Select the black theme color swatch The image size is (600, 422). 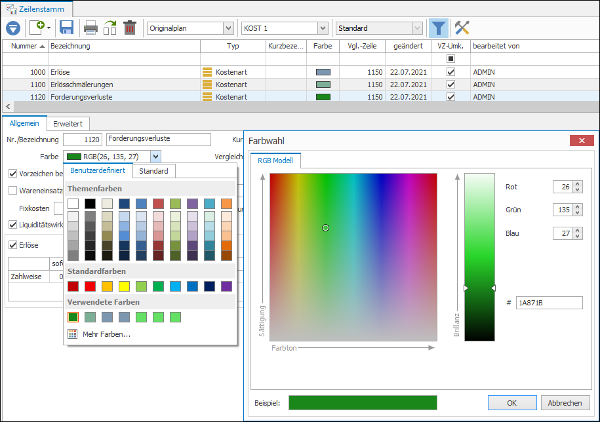click(x=90, y=203)
